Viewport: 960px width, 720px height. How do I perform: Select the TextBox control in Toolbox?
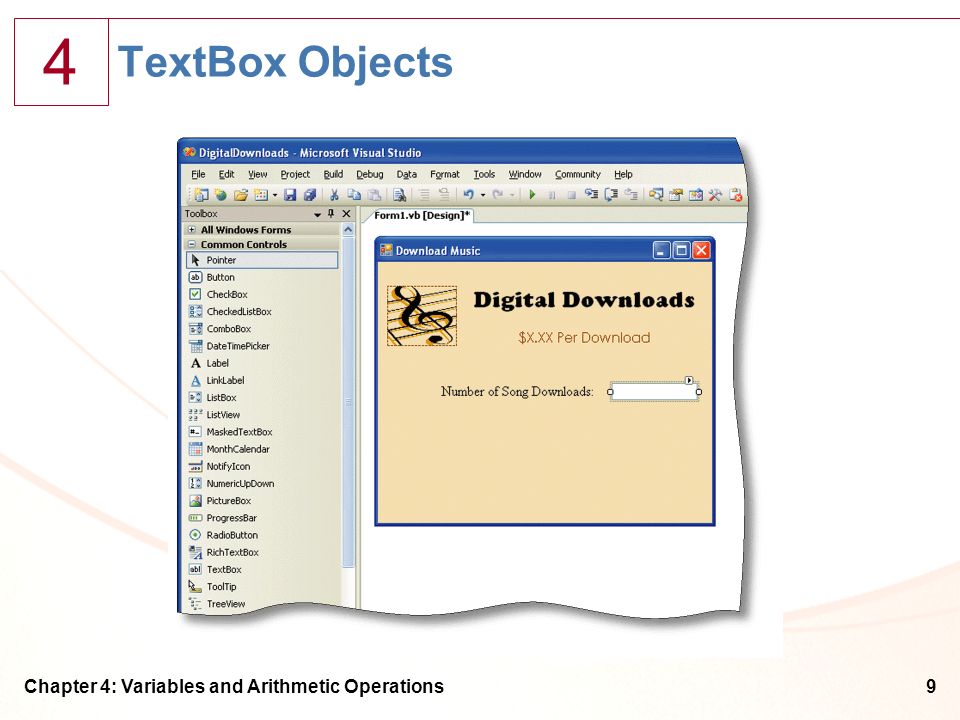(262, 569)
